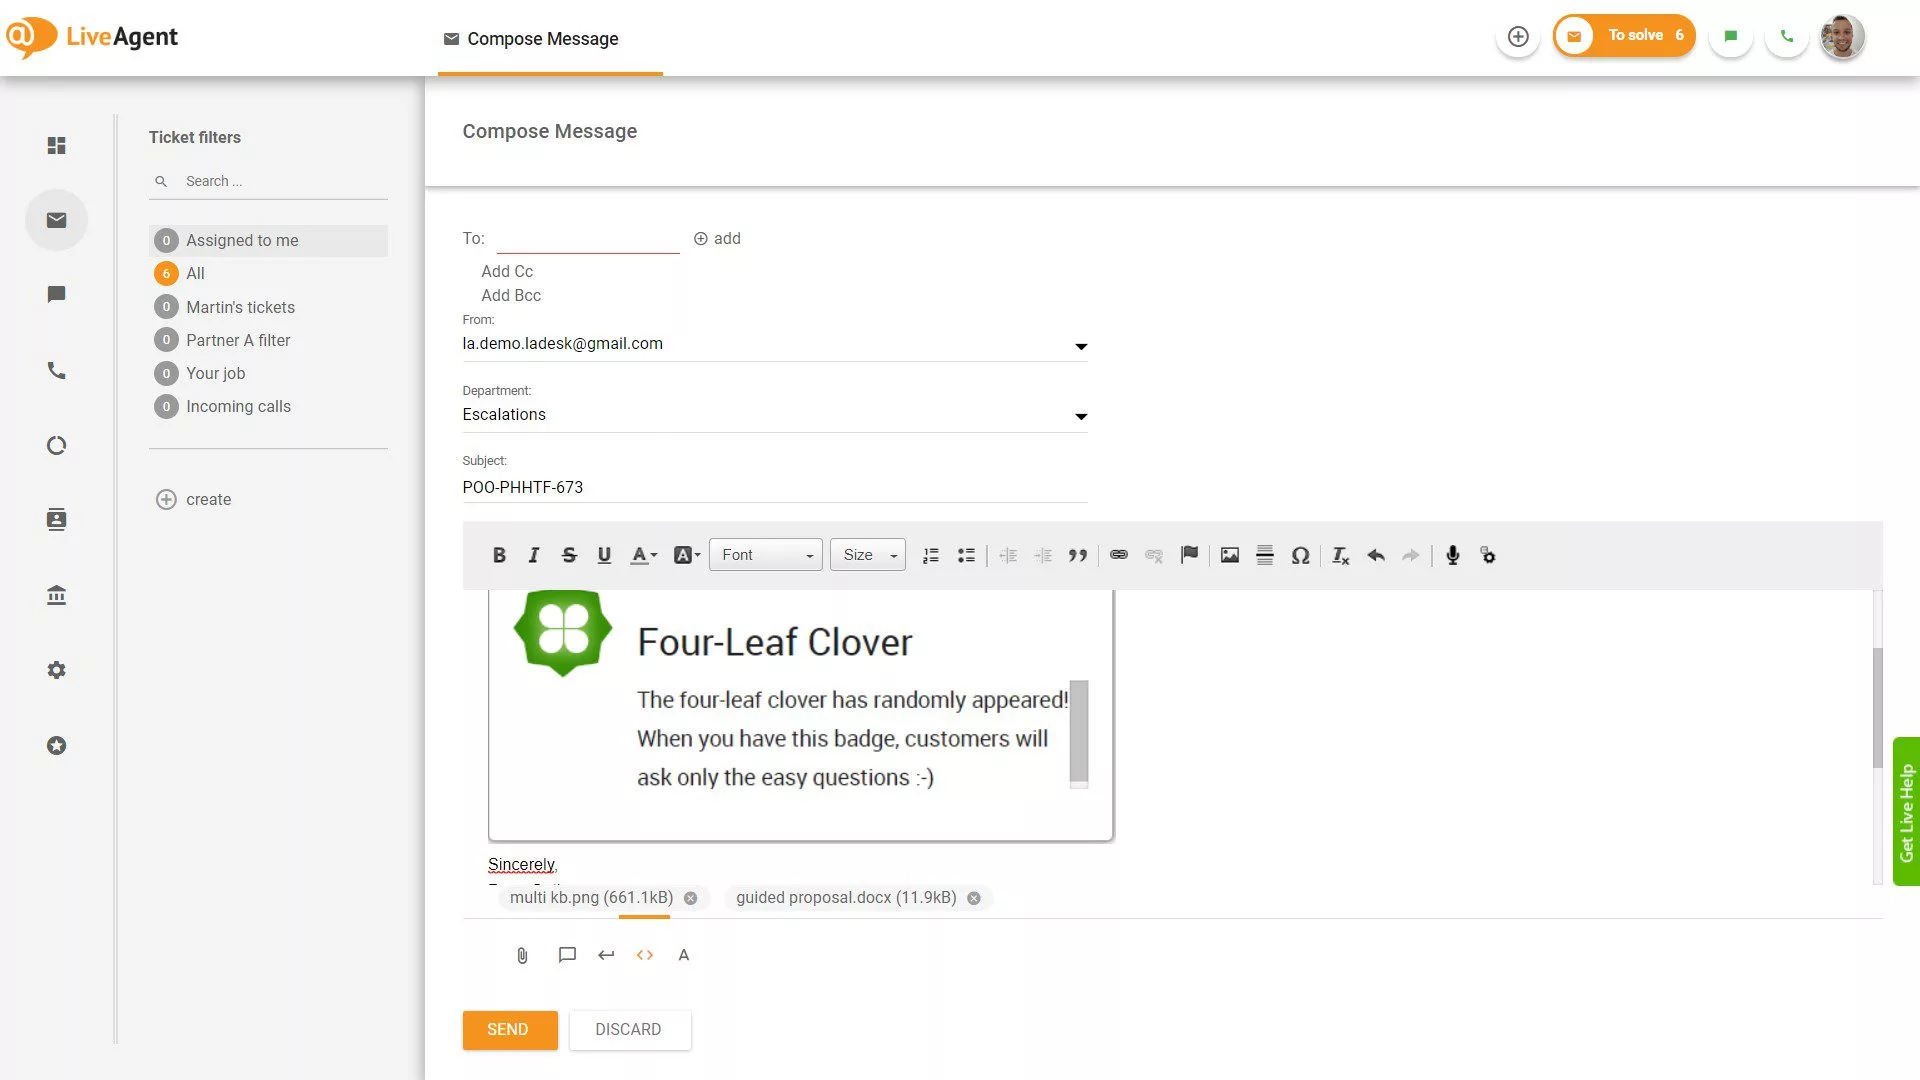
Task: Click the Add Cc link
Action: (507, 271)
